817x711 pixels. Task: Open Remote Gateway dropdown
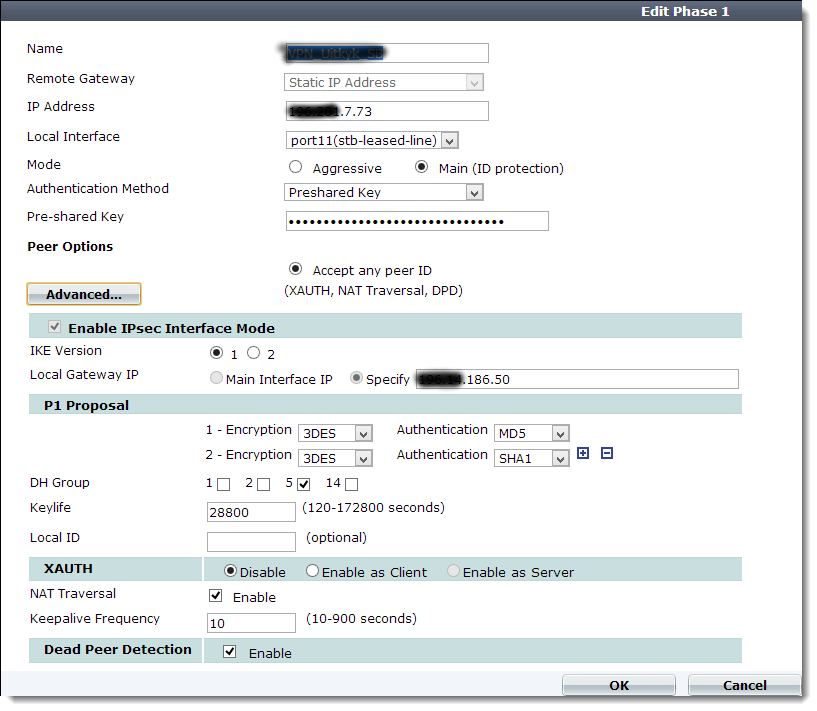384,82
